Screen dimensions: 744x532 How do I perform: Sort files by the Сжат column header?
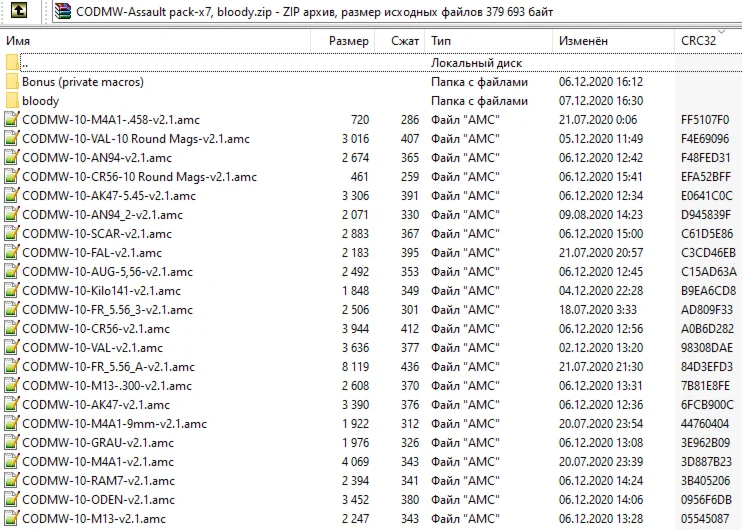pyautogui.click(x=400, y=41)
